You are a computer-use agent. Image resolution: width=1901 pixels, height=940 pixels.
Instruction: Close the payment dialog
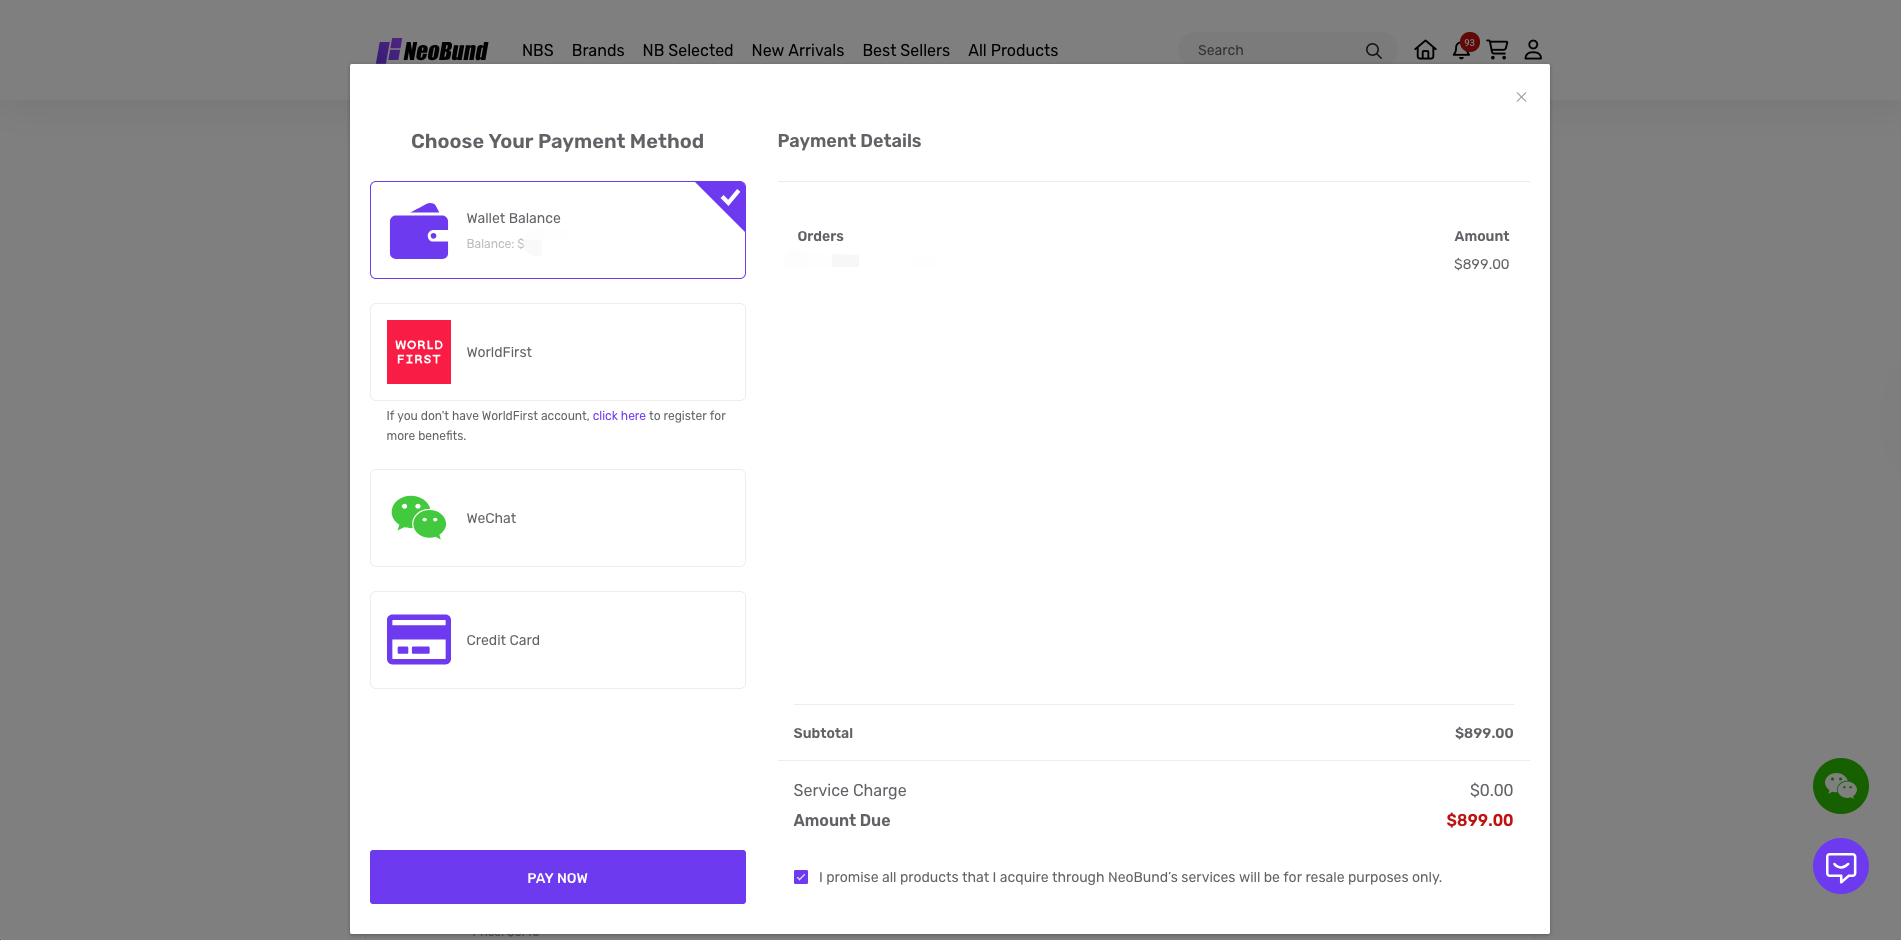(x=1521, y=97)
